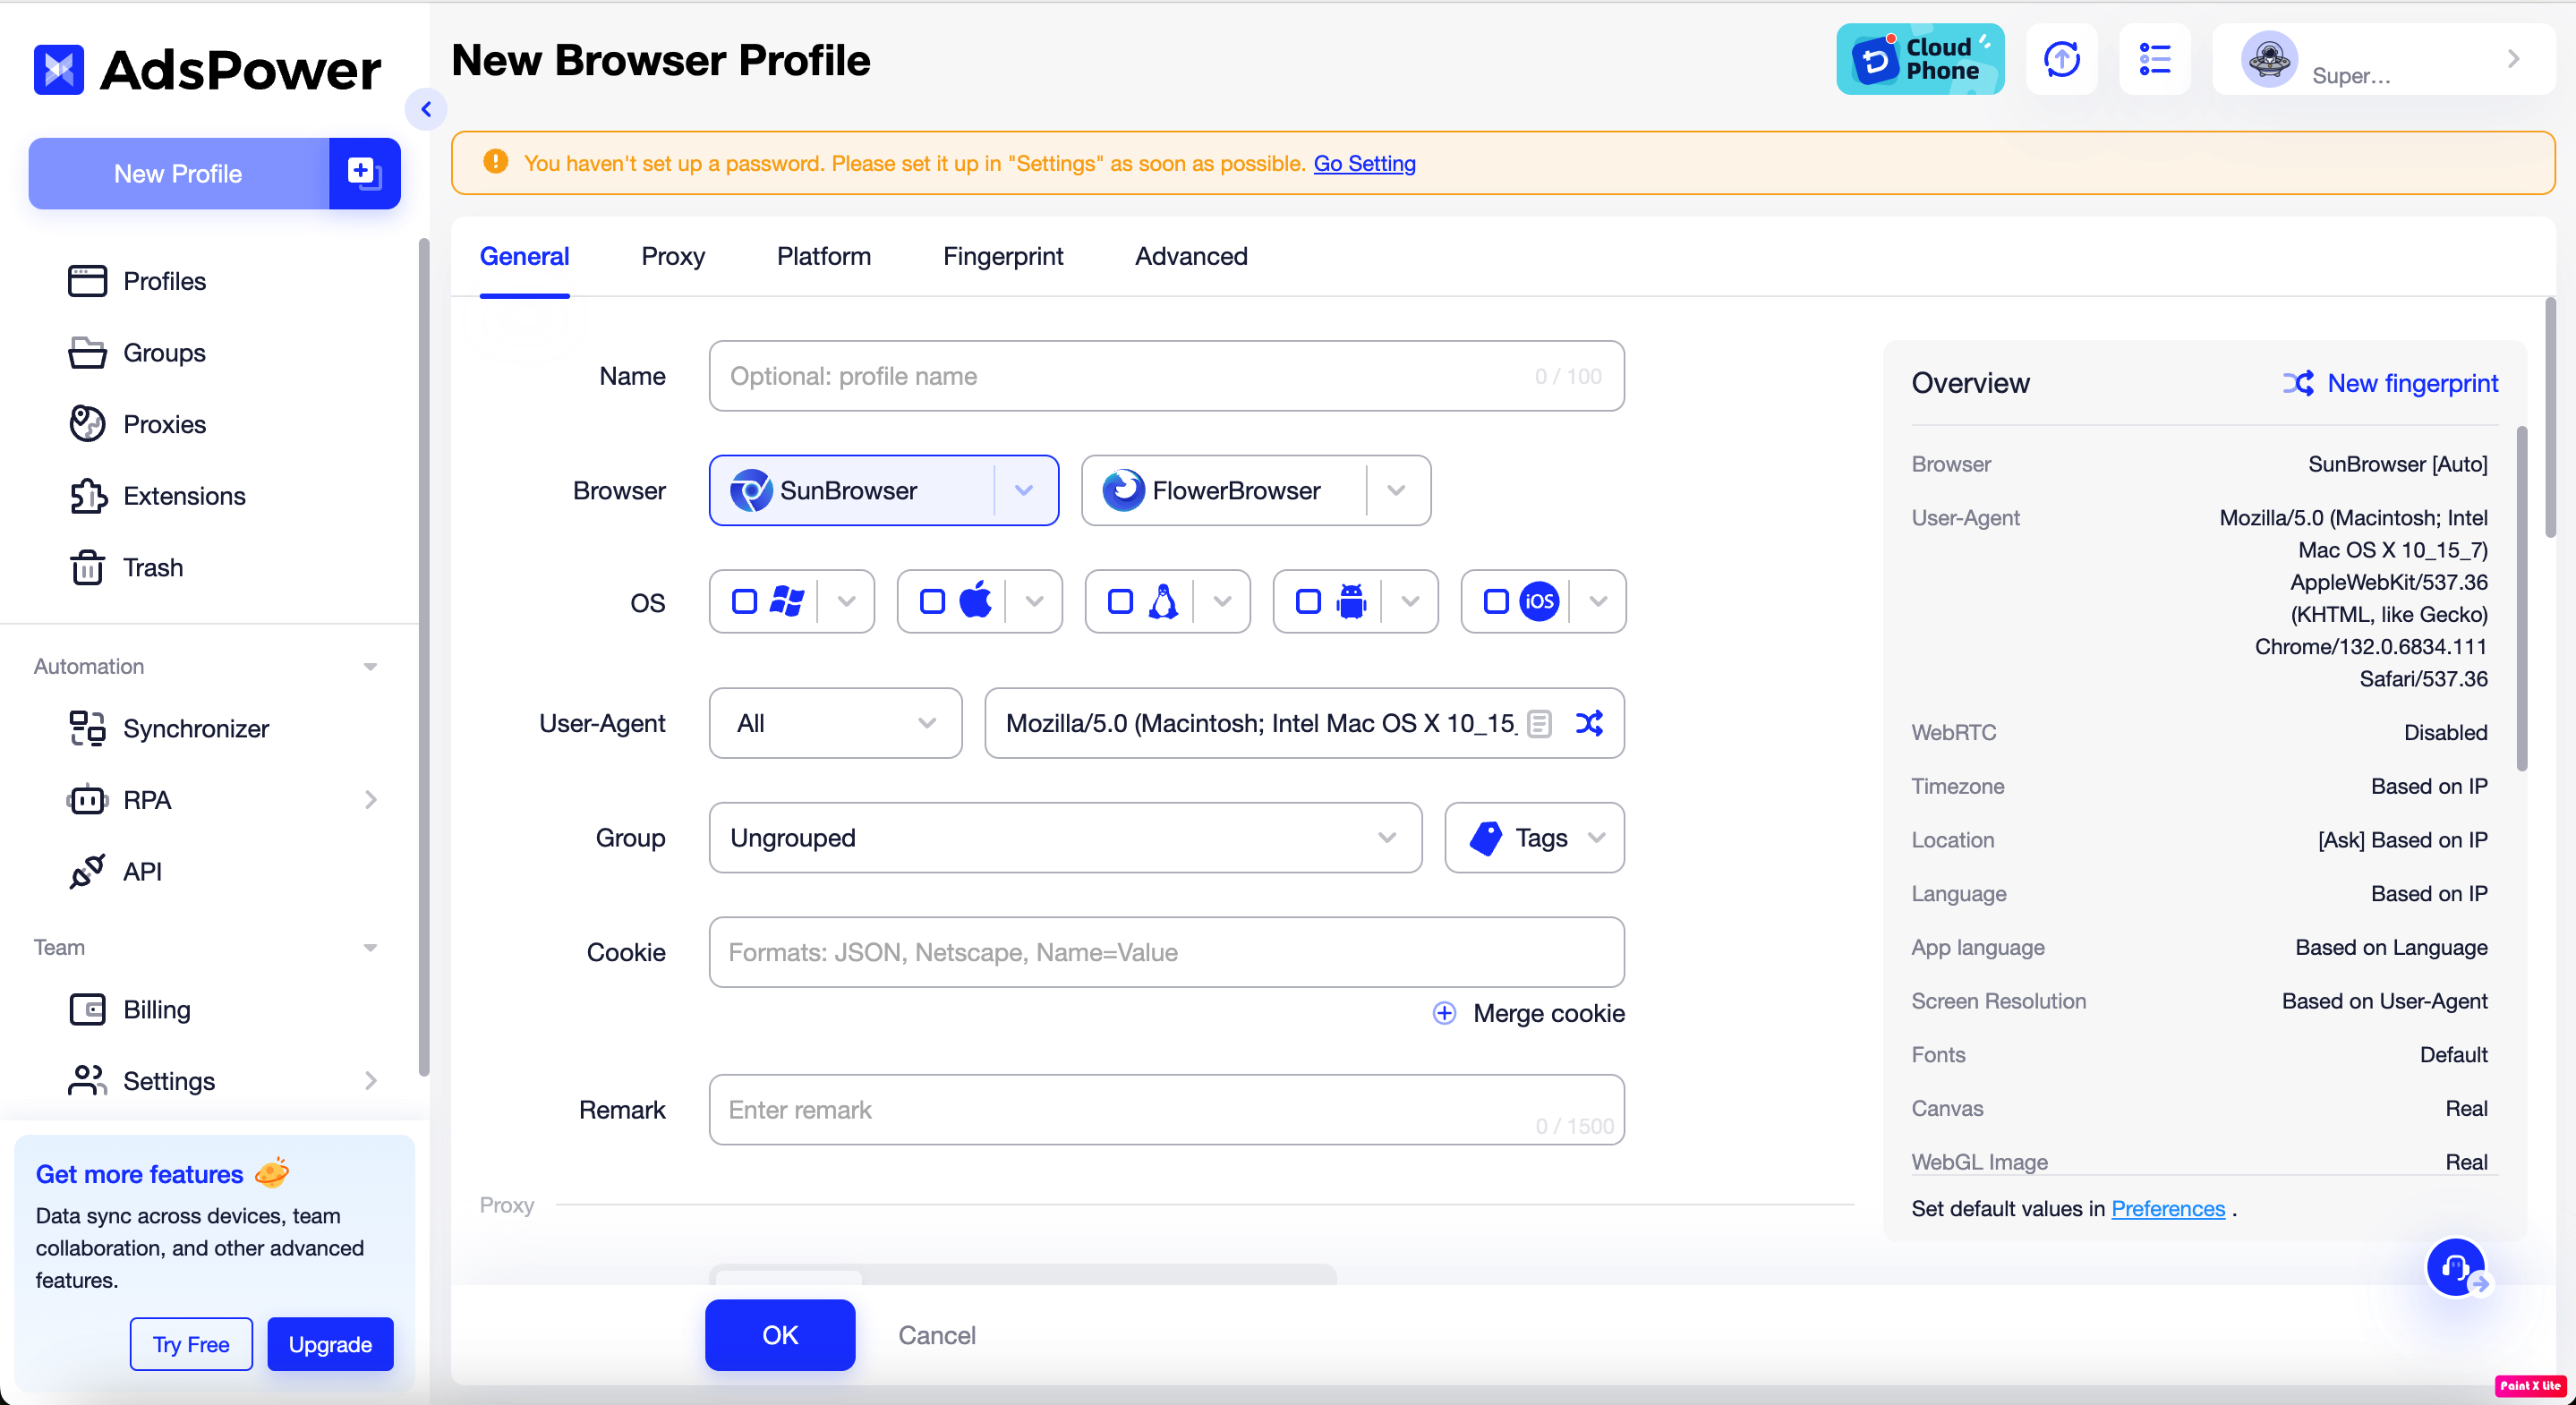The image size is (2576, 1405).
Task: Open the support headset chat icon
Action: tap(2455, 1267)
